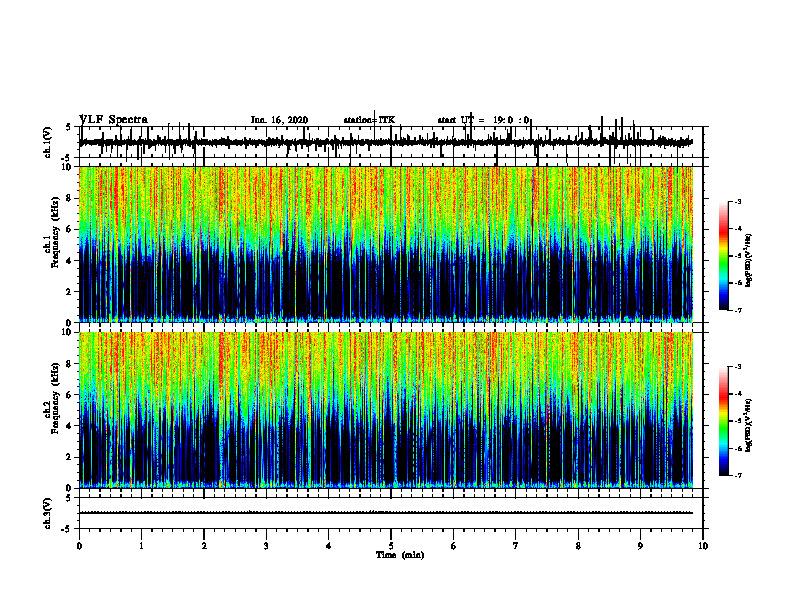Click the ch.1 colorbar log(PSD) unit label
This screenshot has width=792, height=612.
click(749, 261)
